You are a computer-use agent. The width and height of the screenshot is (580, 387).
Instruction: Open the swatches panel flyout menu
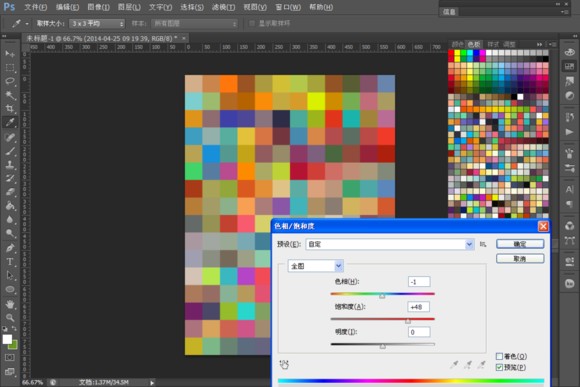pos(552,44)
